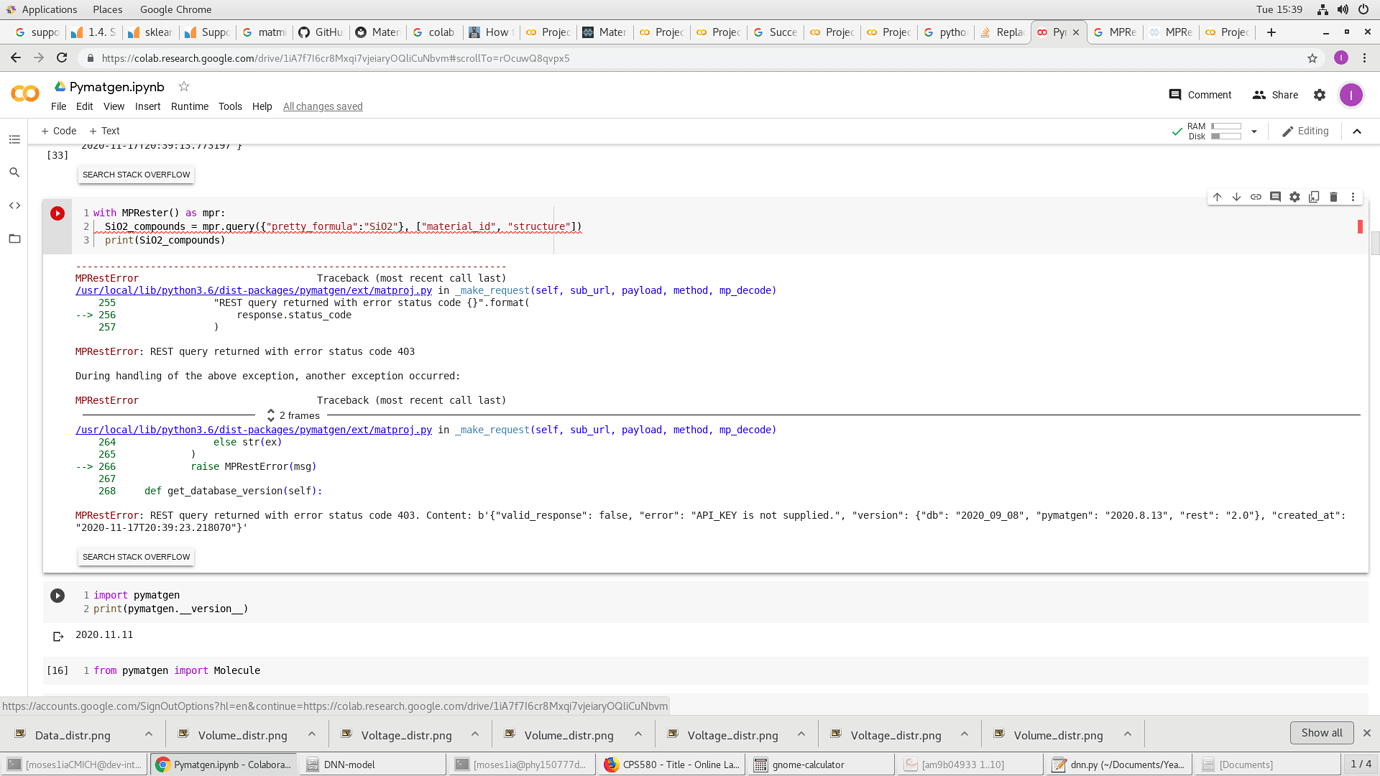Open the RAM/Disk resources dropdown arrow
Viewport: 1380px width, 776px height.
point(1254,131)
